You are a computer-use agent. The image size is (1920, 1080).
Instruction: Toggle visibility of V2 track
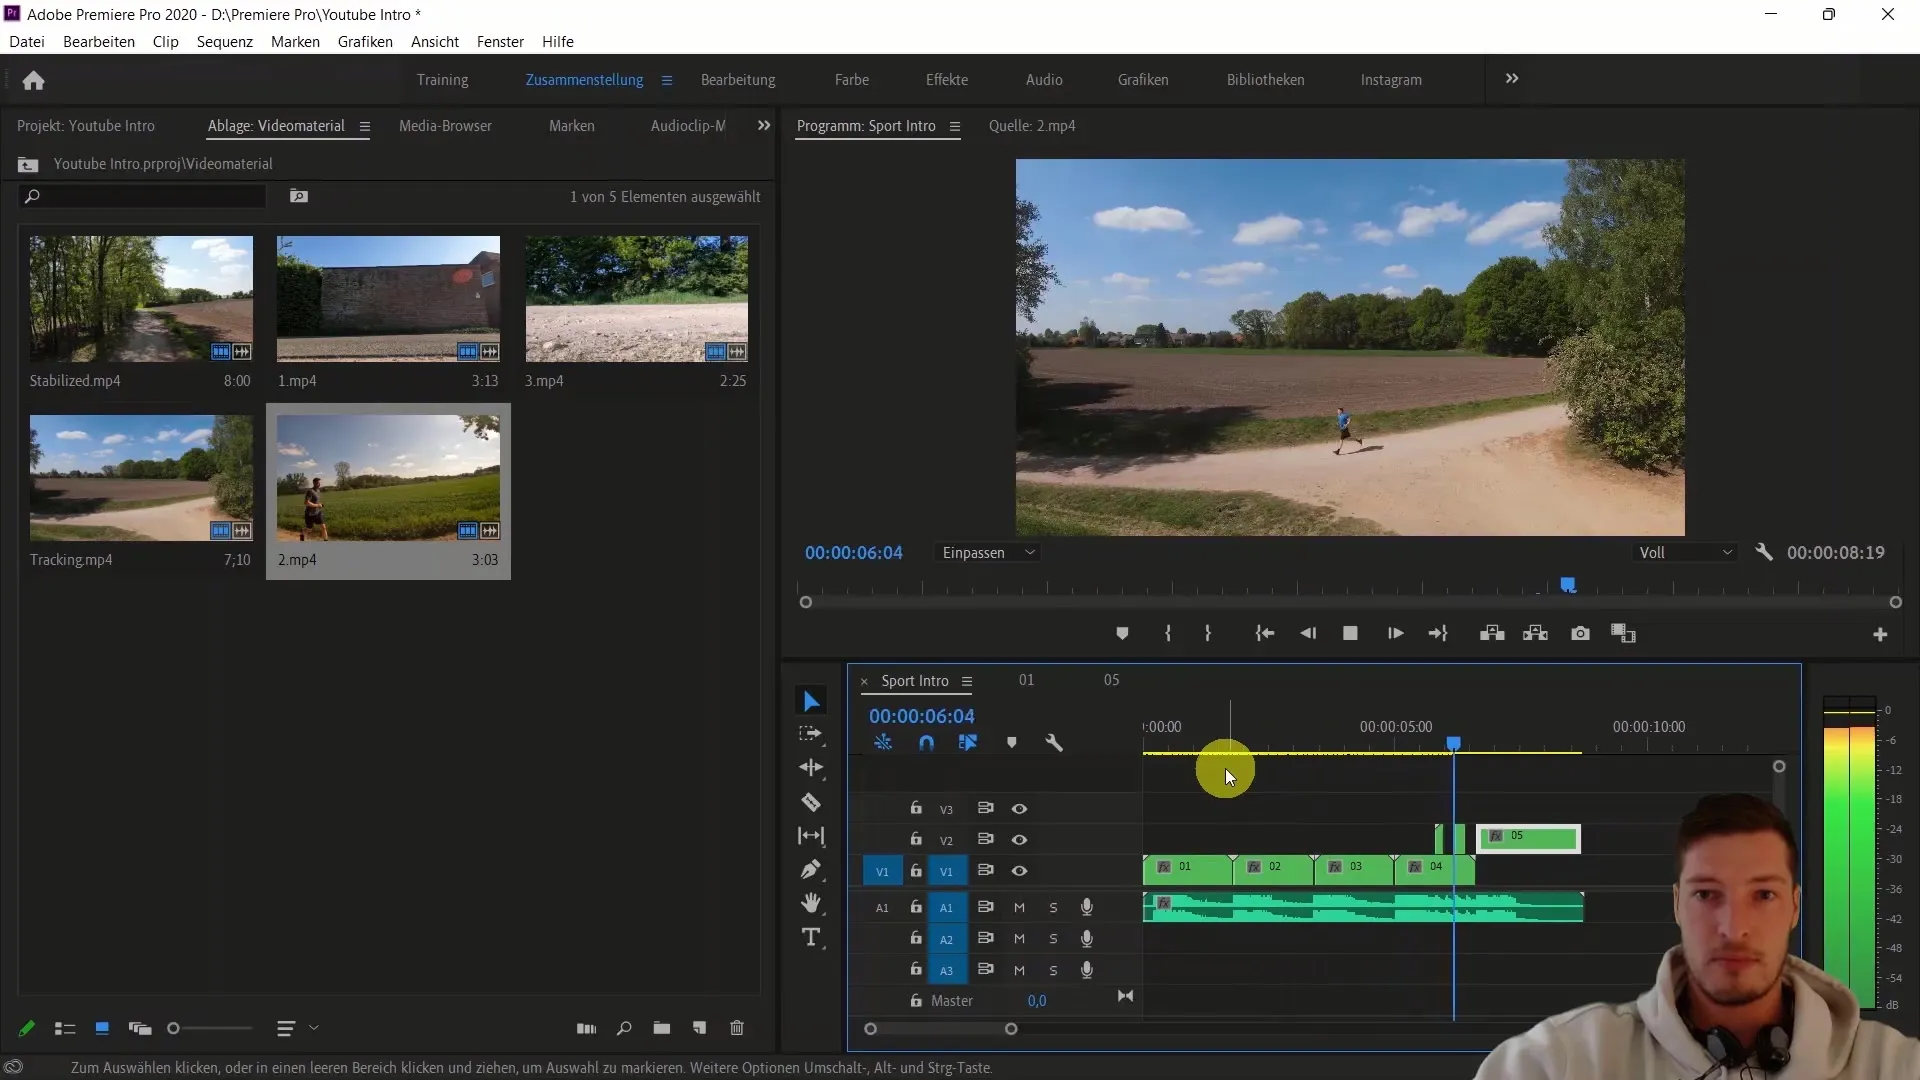(1019, 839)
